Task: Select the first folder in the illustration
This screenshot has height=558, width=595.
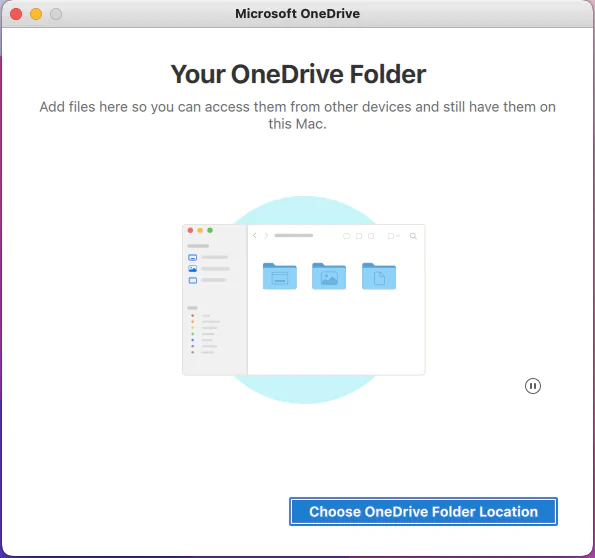Action: coord(280,276)
